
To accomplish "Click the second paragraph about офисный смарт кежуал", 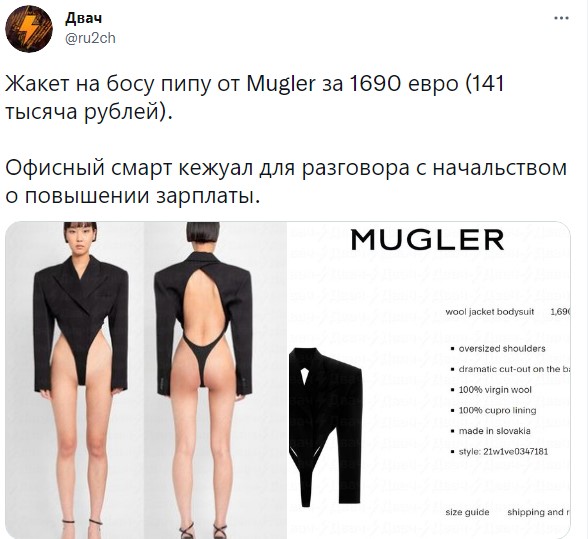I will click(286, 182).
